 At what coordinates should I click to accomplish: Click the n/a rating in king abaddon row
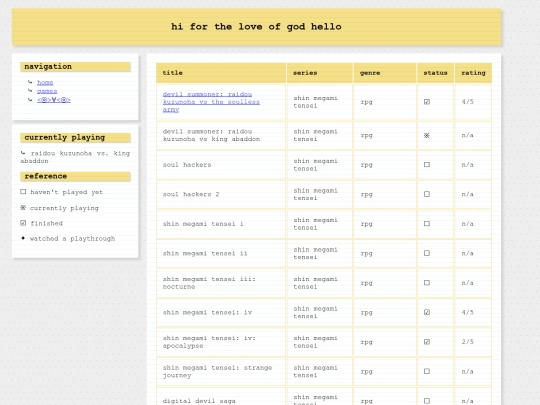[x=467, y=135]
